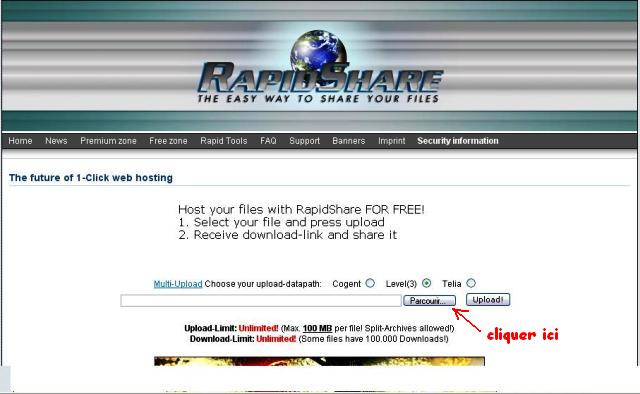Open the Home menu item
This screenshot has height=394, width=640.
(x=20, y=141)
